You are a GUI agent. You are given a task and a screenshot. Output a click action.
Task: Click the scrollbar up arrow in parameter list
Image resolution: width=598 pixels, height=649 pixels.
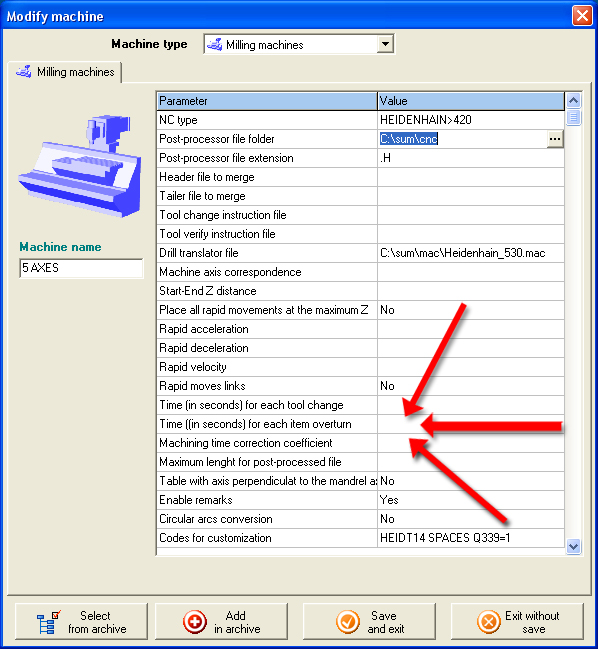(x=574, y=101)
